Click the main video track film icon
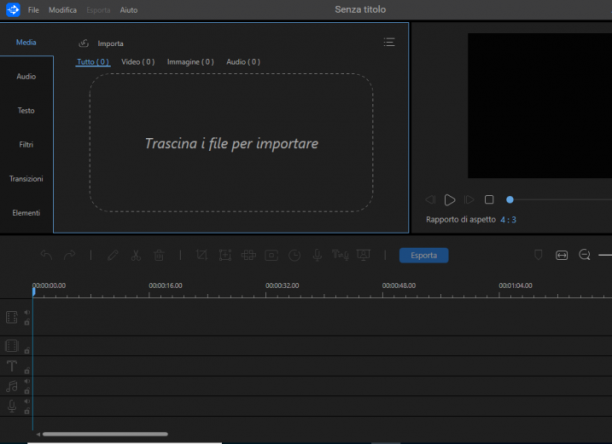The width and height of the screenshot is (612, 444). tap(12, 317)
